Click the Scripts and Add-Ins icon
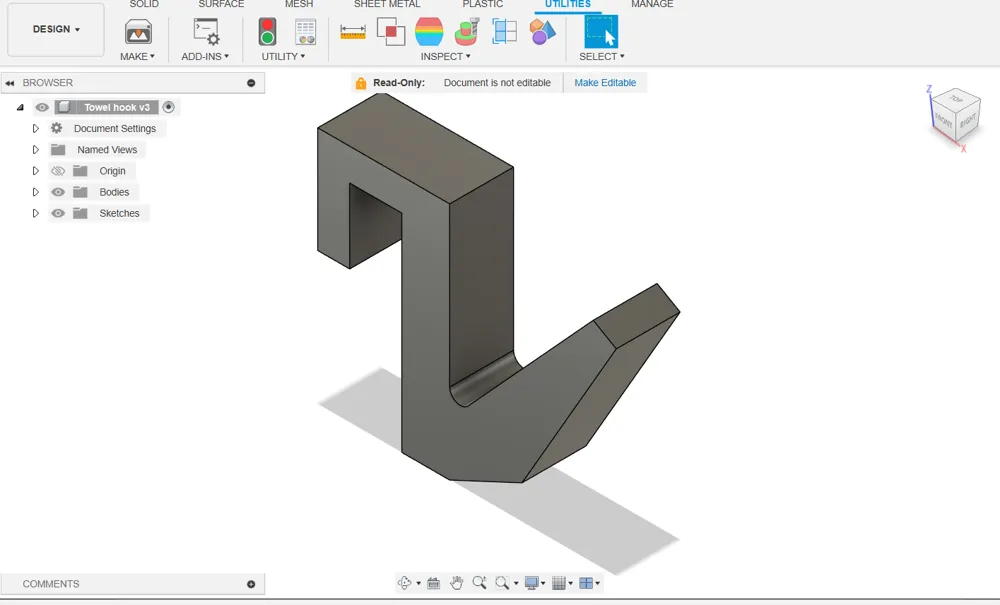Screen dimensions: 1000x605 coord(205,31)
